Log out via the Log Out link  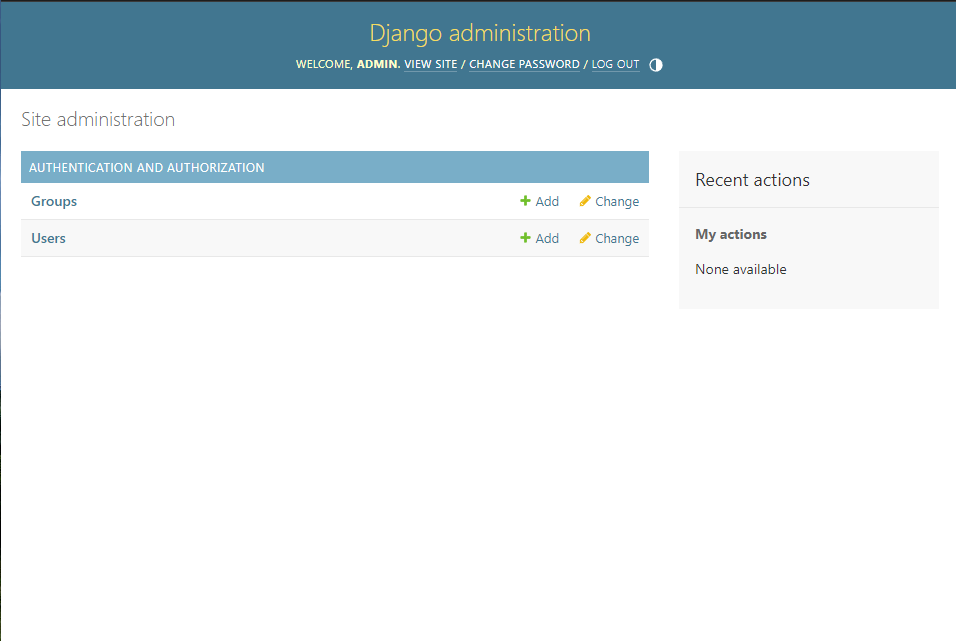click(x=615, y=64)
